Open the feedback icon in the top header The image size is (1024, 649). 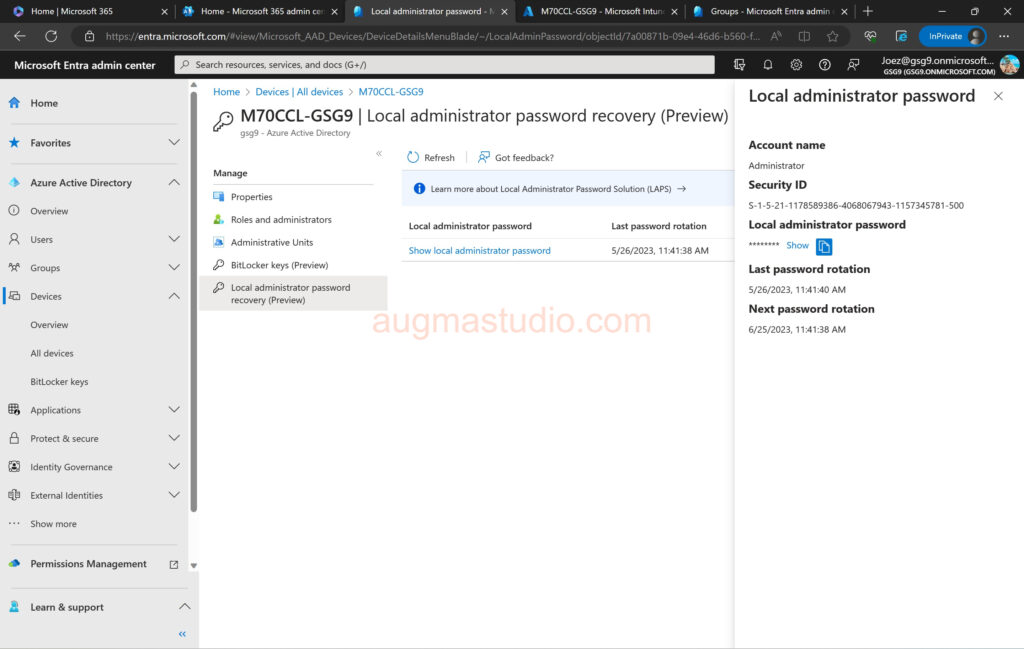pos(853,65)
